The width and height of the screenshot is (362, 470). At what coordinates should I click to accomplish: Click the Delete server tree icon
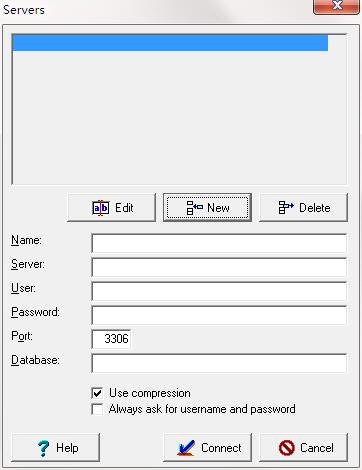coord(286,207)
